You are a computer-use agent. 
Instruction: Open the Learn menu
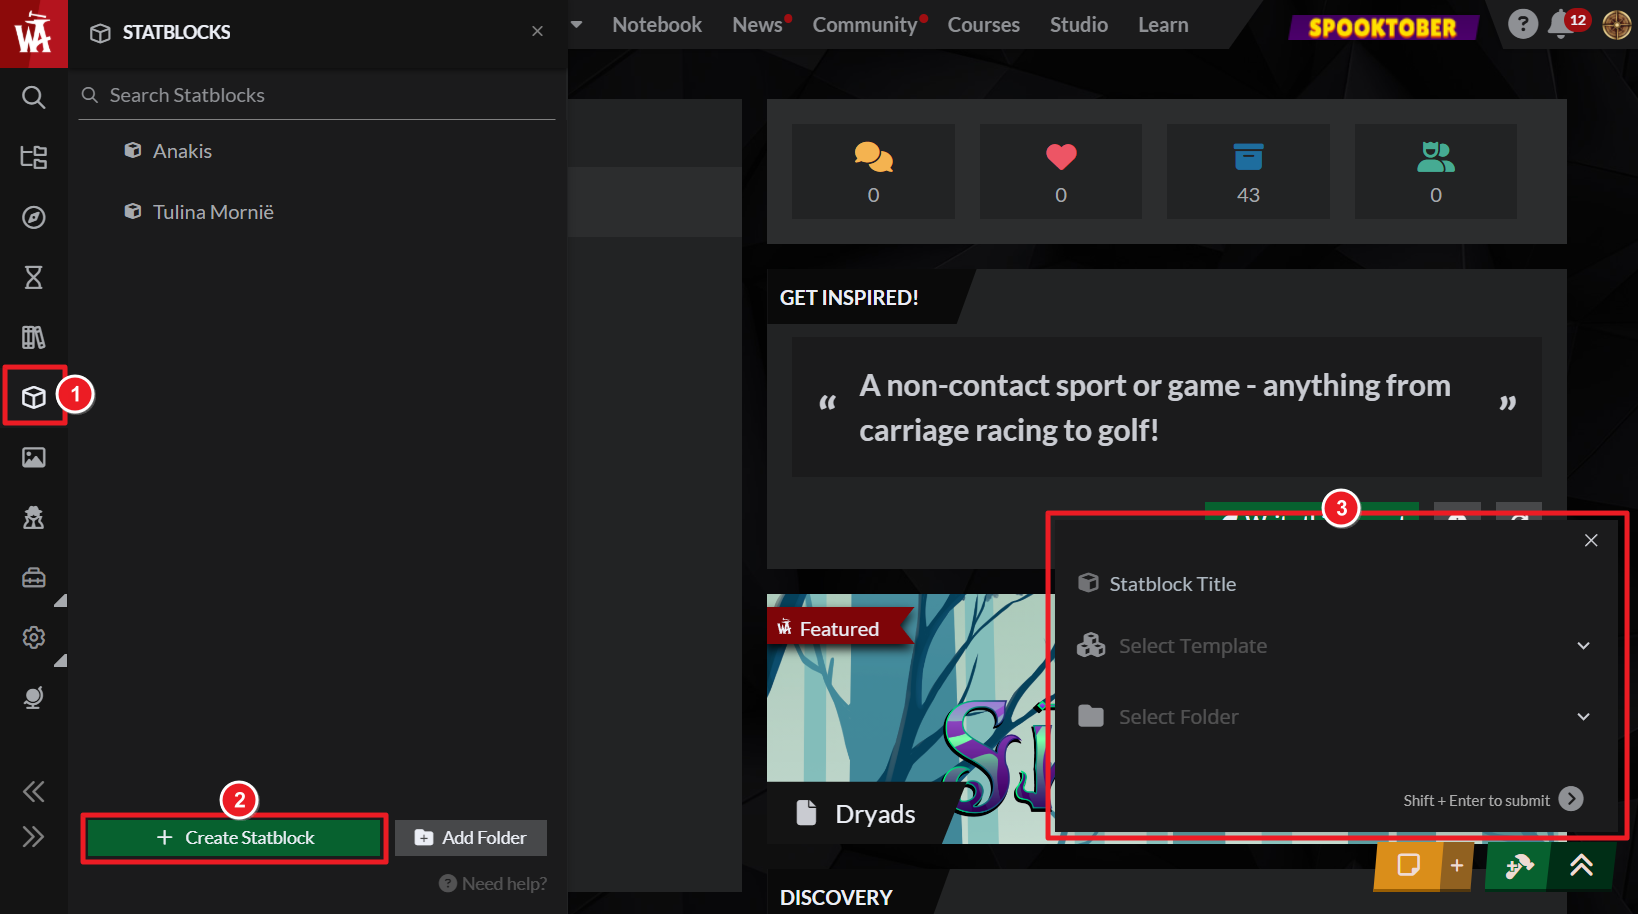point(1163,25)
